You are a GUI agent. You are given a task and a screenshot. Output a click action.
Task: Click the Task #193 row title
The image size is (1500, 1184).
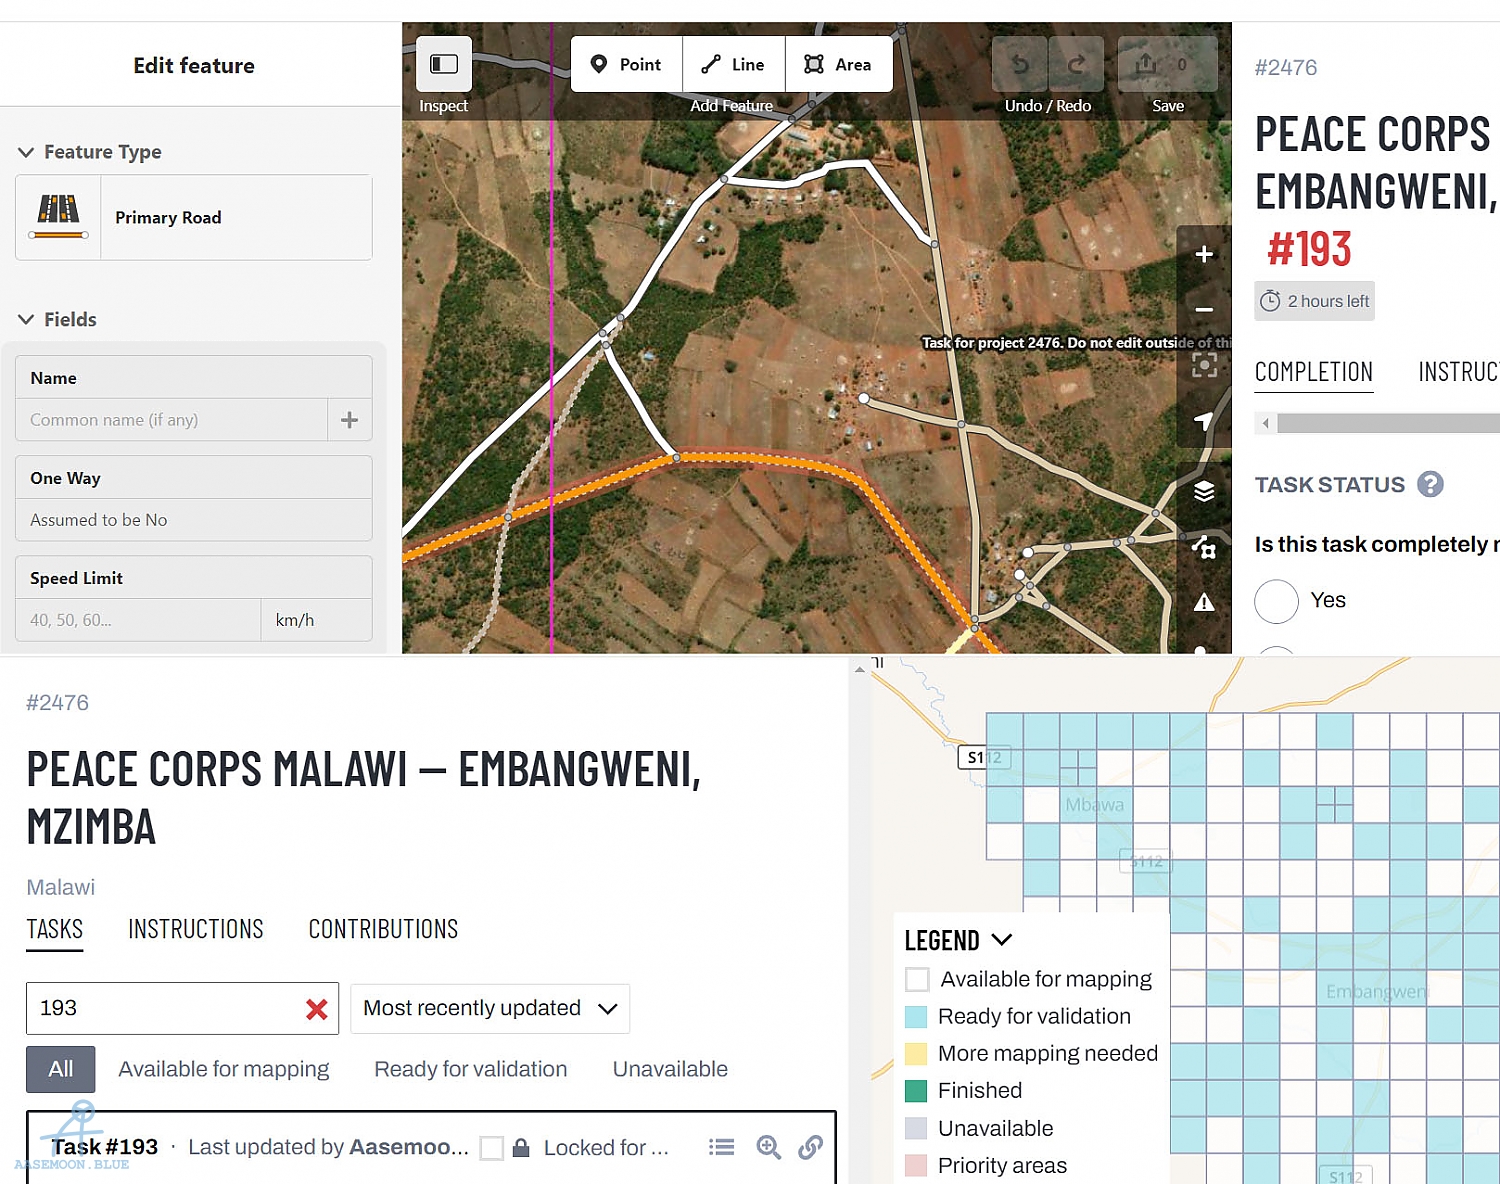click(x=105, y=1147)
